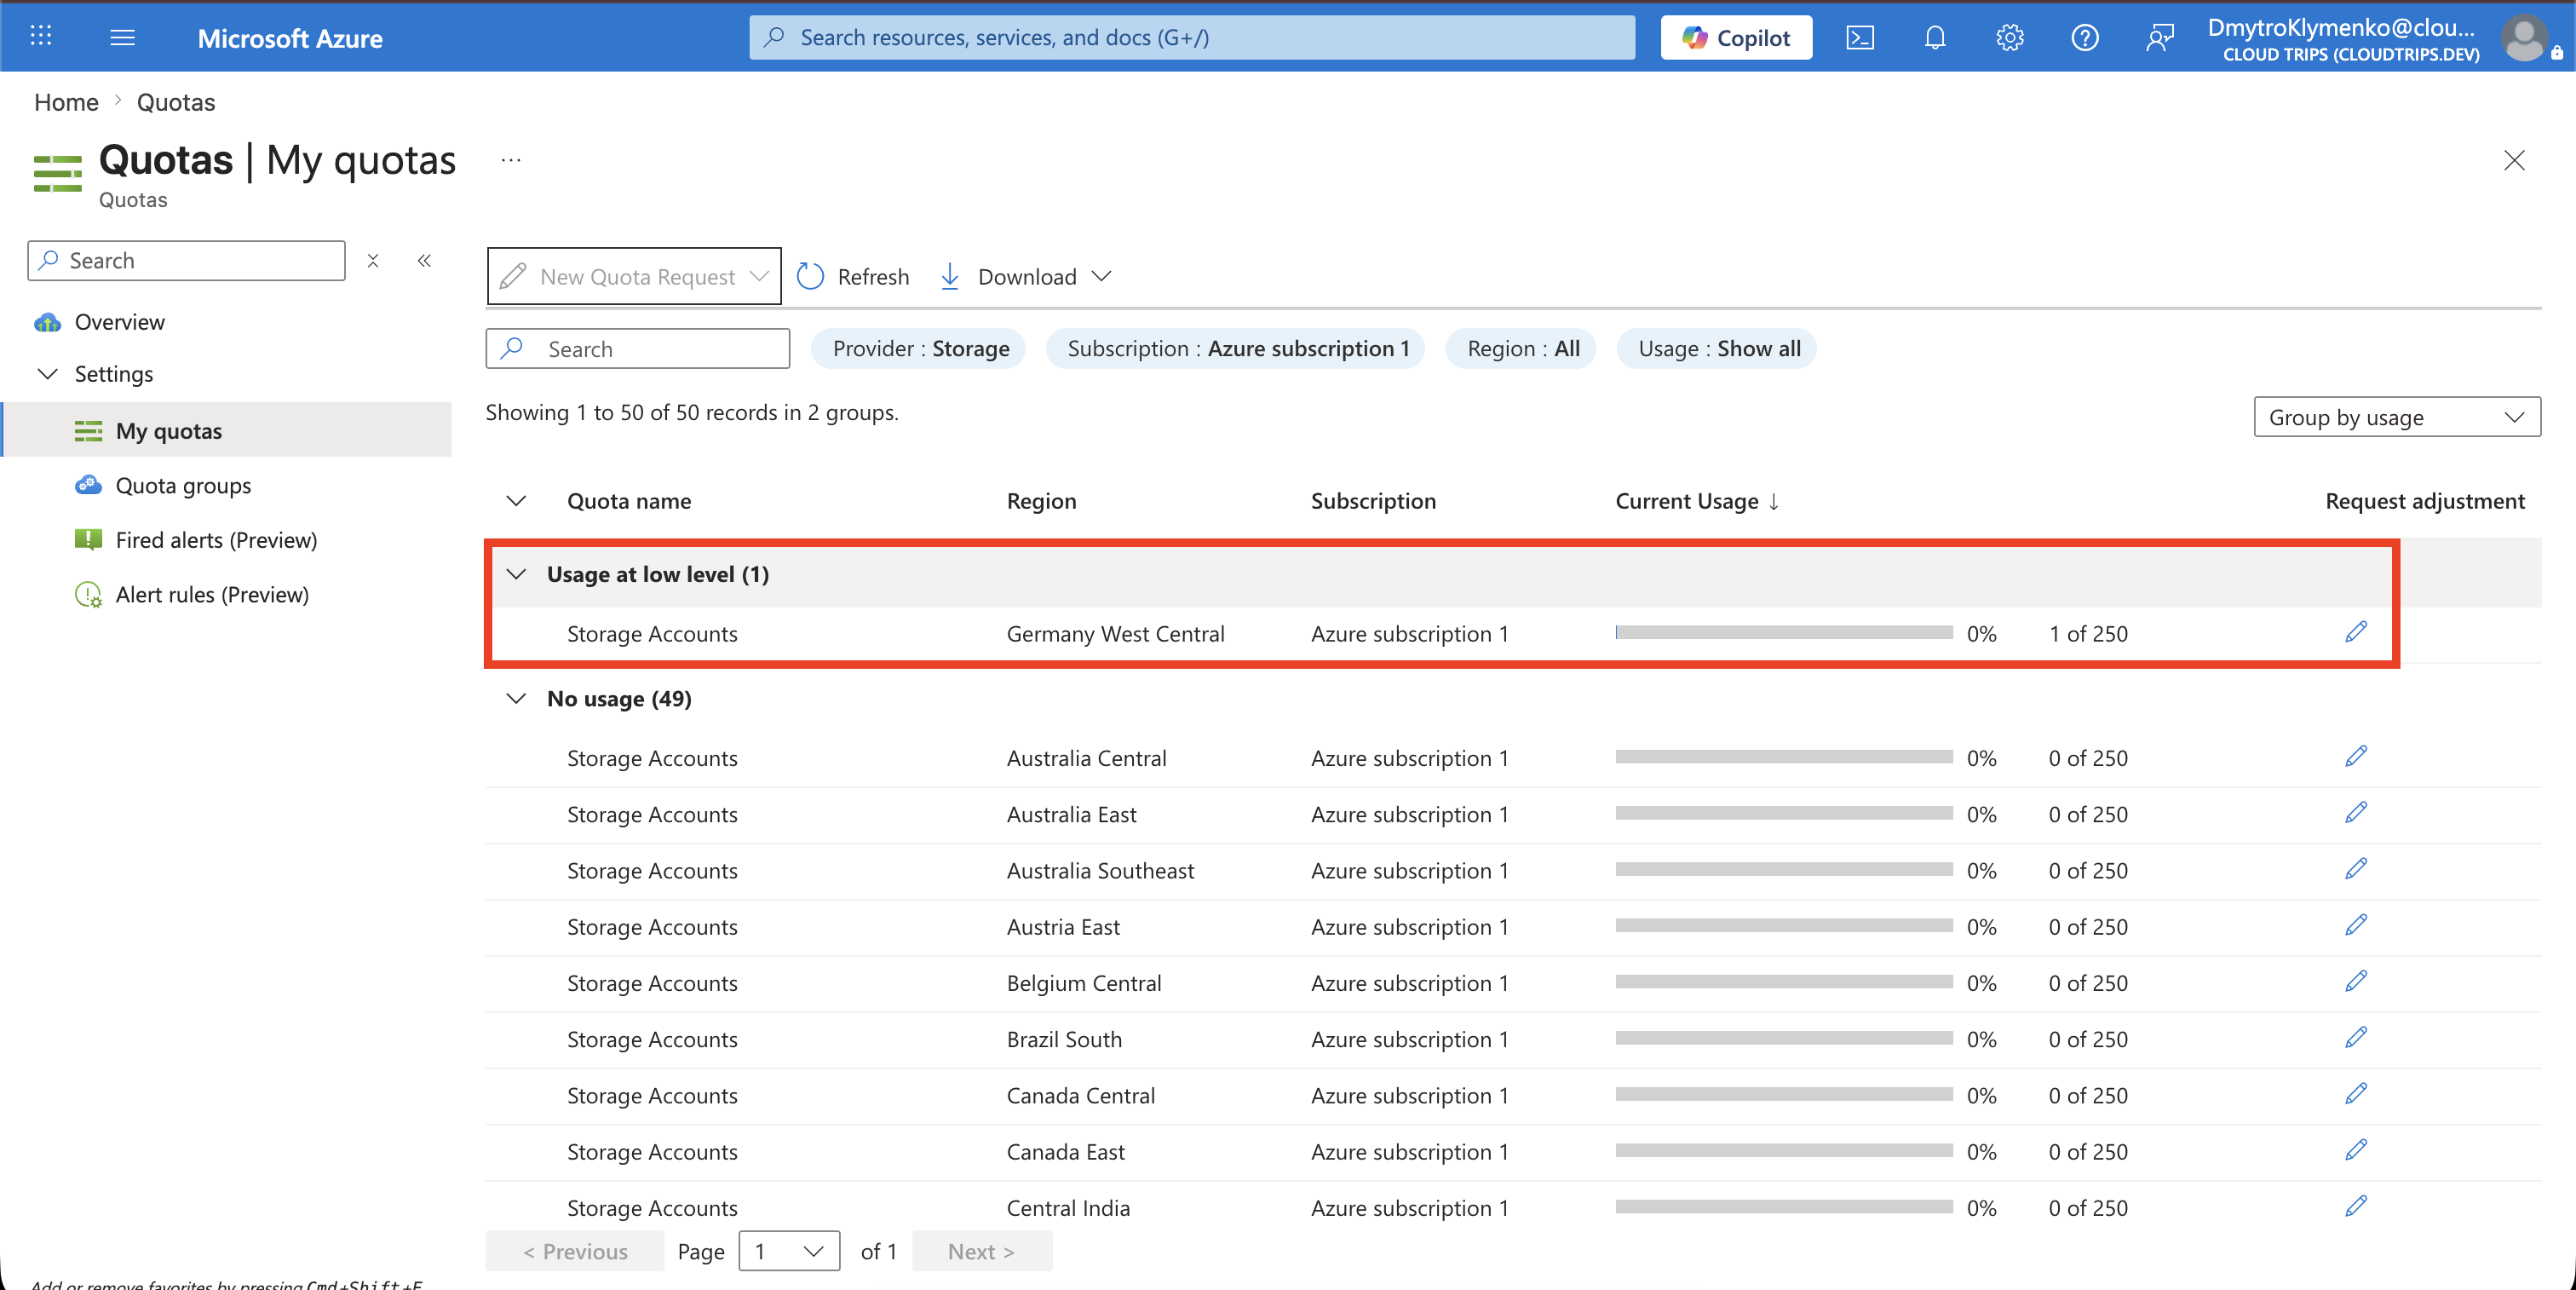Select Storage Accounts in Belgium Central row

652,983
